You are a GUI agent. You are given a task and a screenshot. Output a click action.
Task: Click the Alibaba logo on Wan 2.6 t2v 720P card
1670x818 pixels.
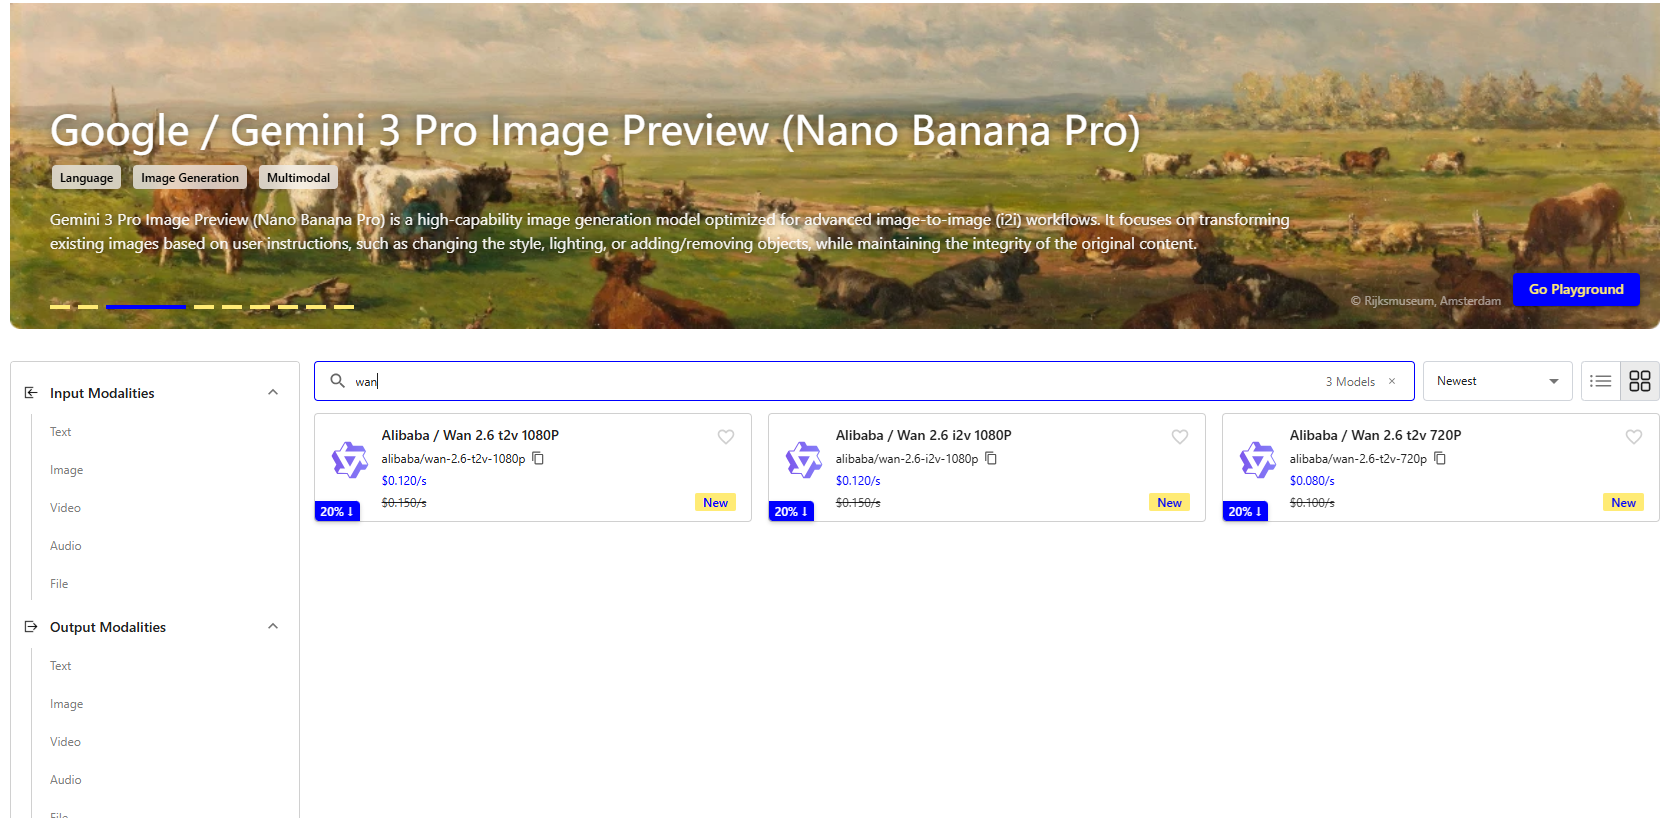(x=1258, y=459)
